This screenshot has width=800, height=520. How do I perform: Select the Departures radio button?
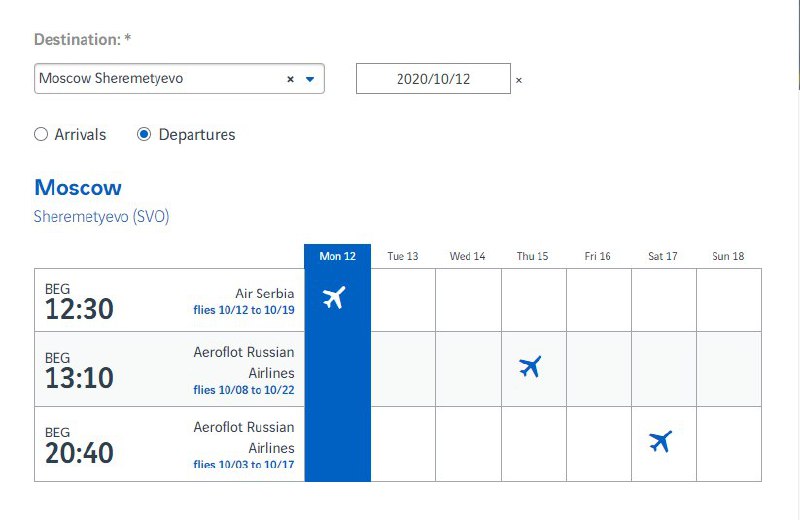[x=144, y=134]
